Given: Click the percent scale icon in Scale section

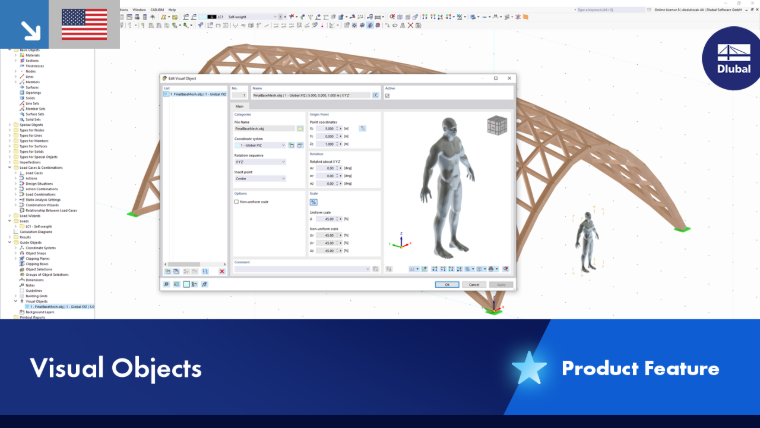Looking at the screenshot, I should (x=314, y=202).
